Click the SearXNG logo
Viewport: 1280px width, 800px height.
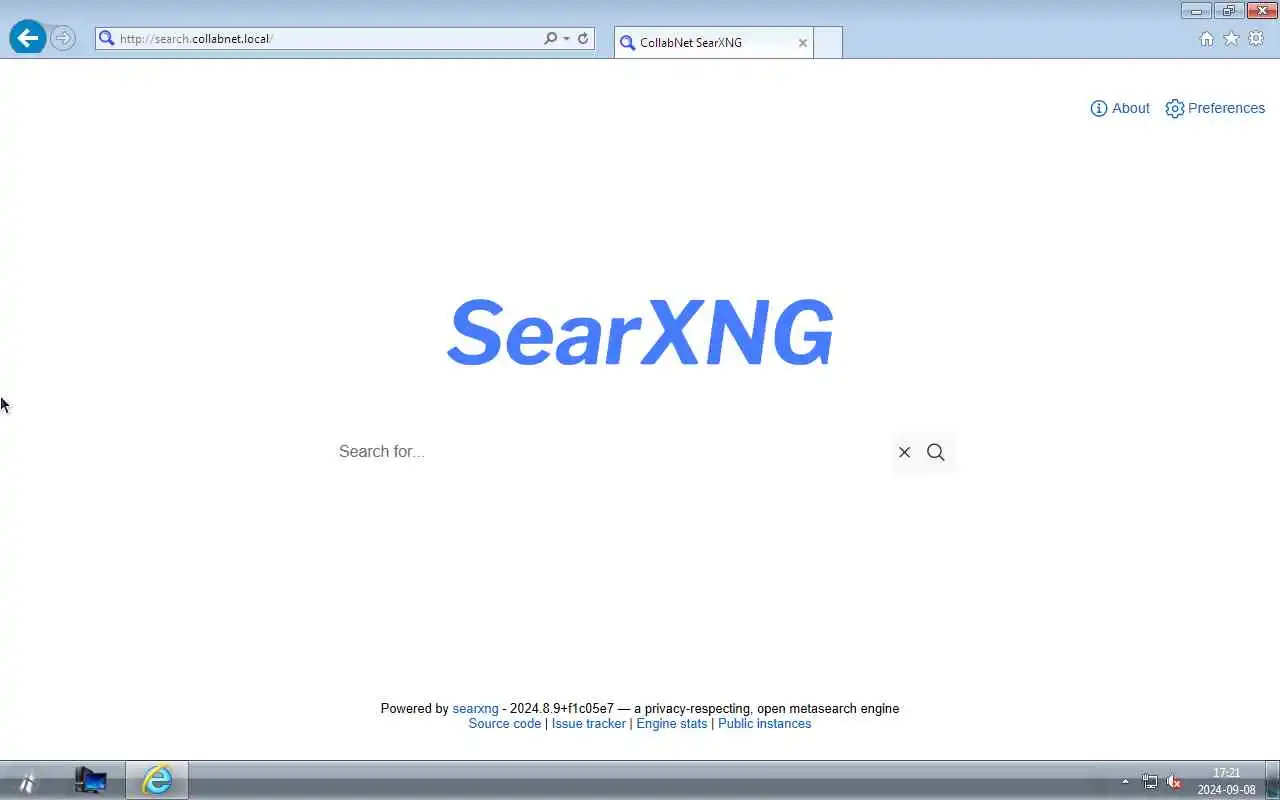tap(640, 332)
